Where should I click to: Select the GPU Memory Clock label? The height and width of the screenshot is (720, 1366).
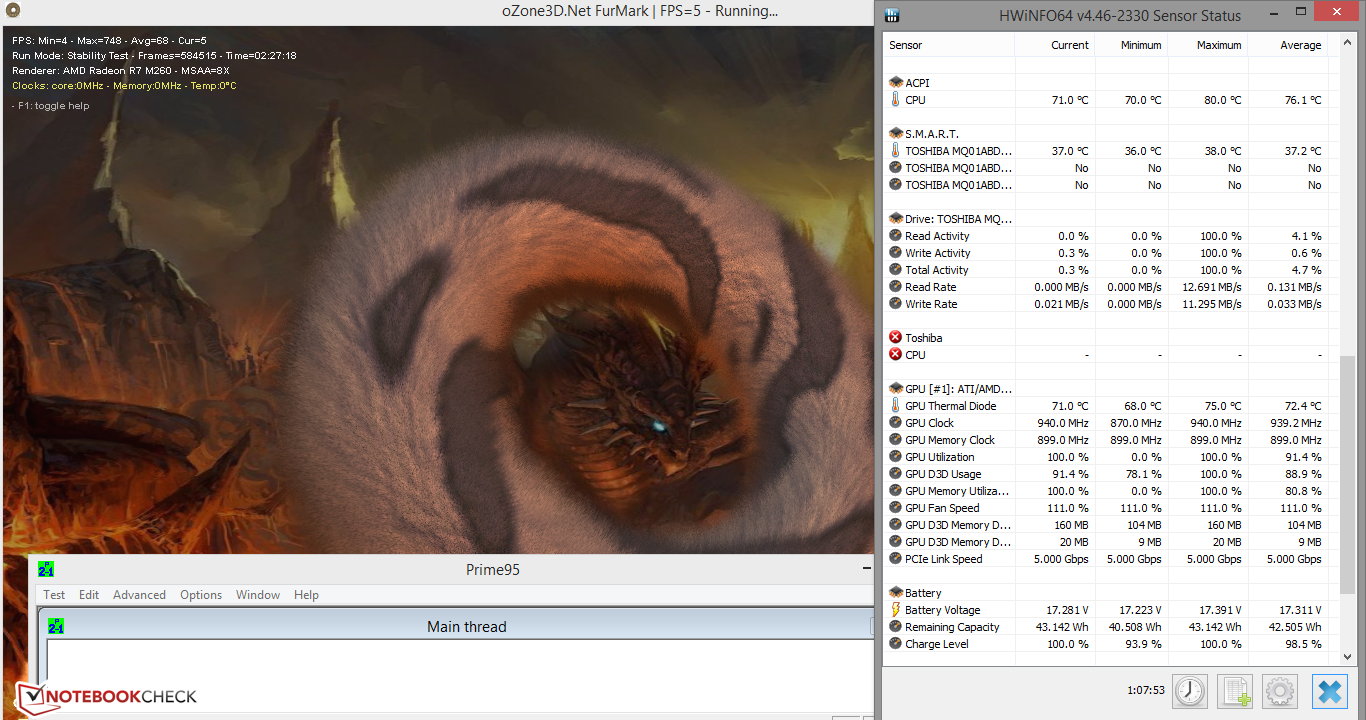950,440
